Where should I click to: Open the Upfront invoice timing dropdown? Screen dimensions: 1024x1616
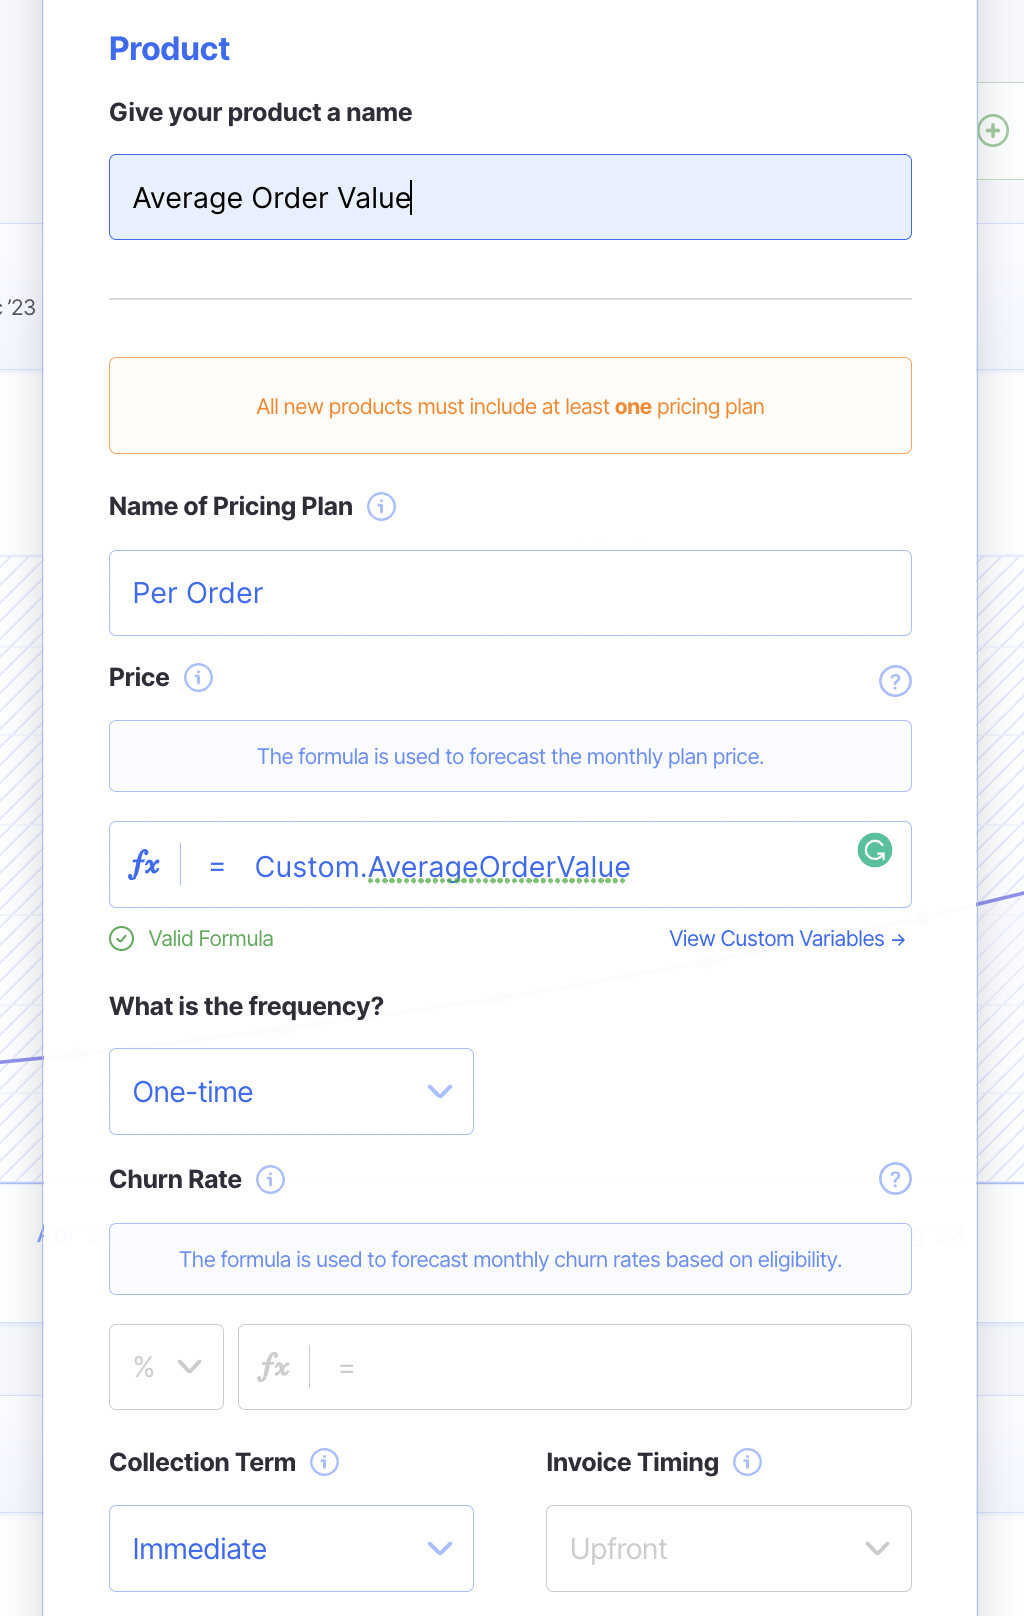click(x=728, y=1549)
